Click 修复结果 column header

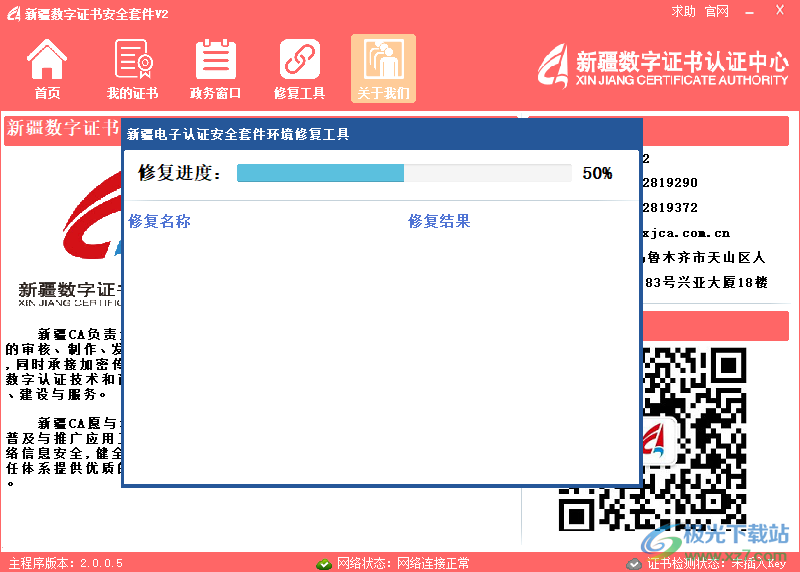439,221
